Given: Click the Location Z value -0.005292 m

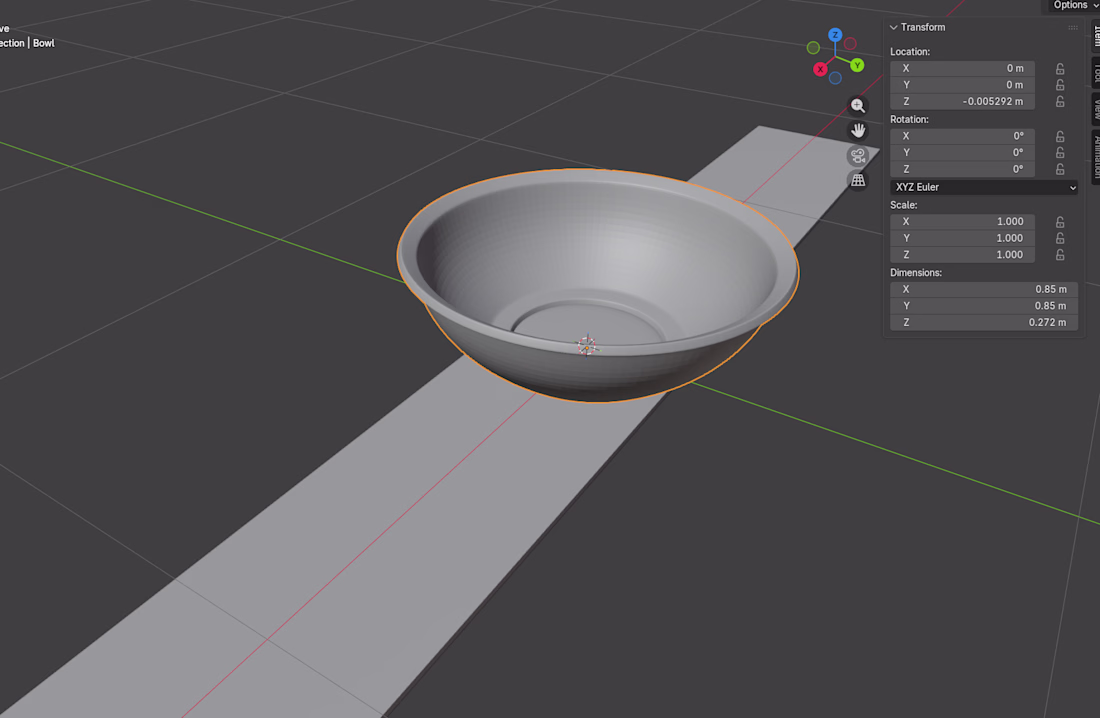Looking at the screenshot, I should 962,102.
